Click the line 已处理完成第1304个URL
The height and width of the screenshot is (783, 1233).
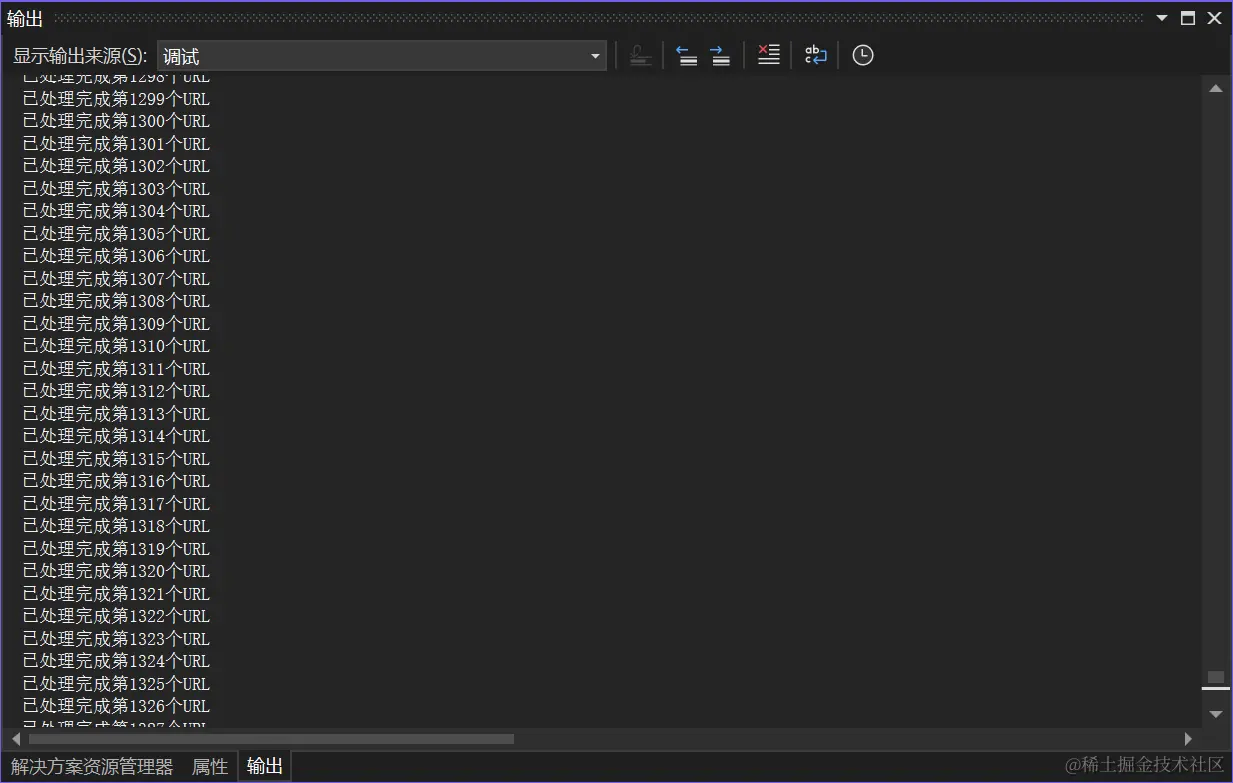click(116, 211)
